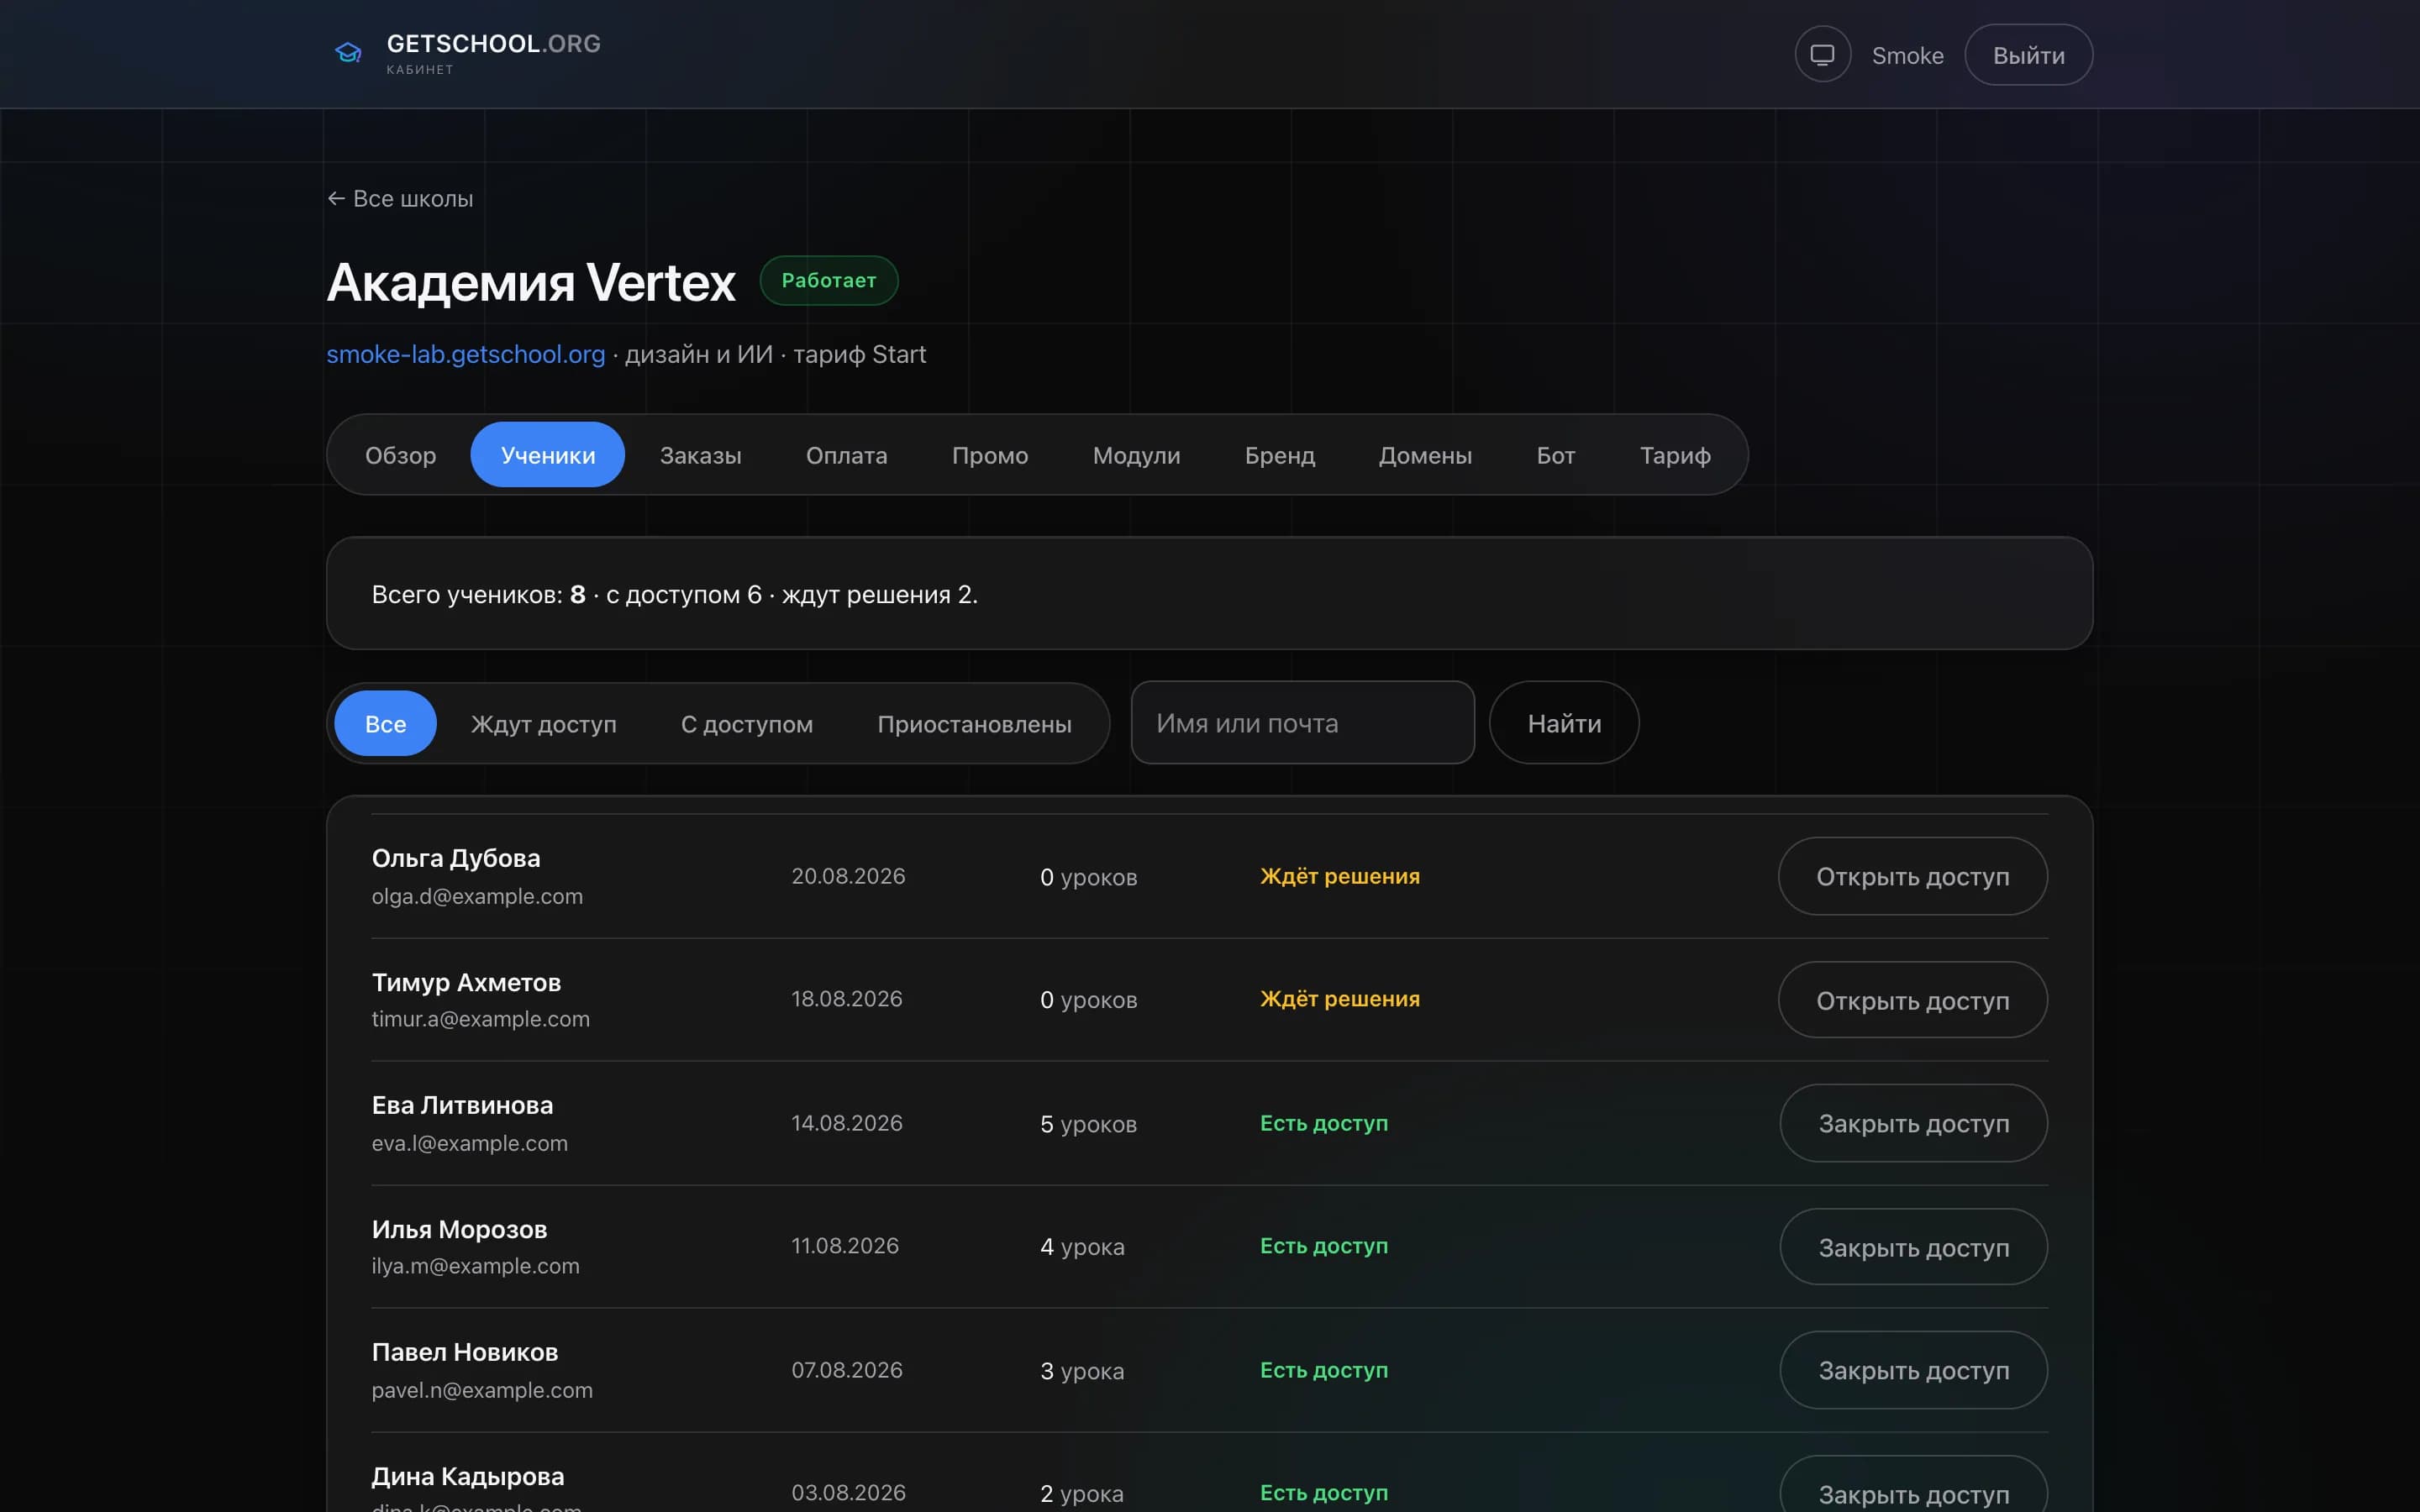Select the Ученики tab
This screenshot has height=1512, width=2420.
(548, 455)
